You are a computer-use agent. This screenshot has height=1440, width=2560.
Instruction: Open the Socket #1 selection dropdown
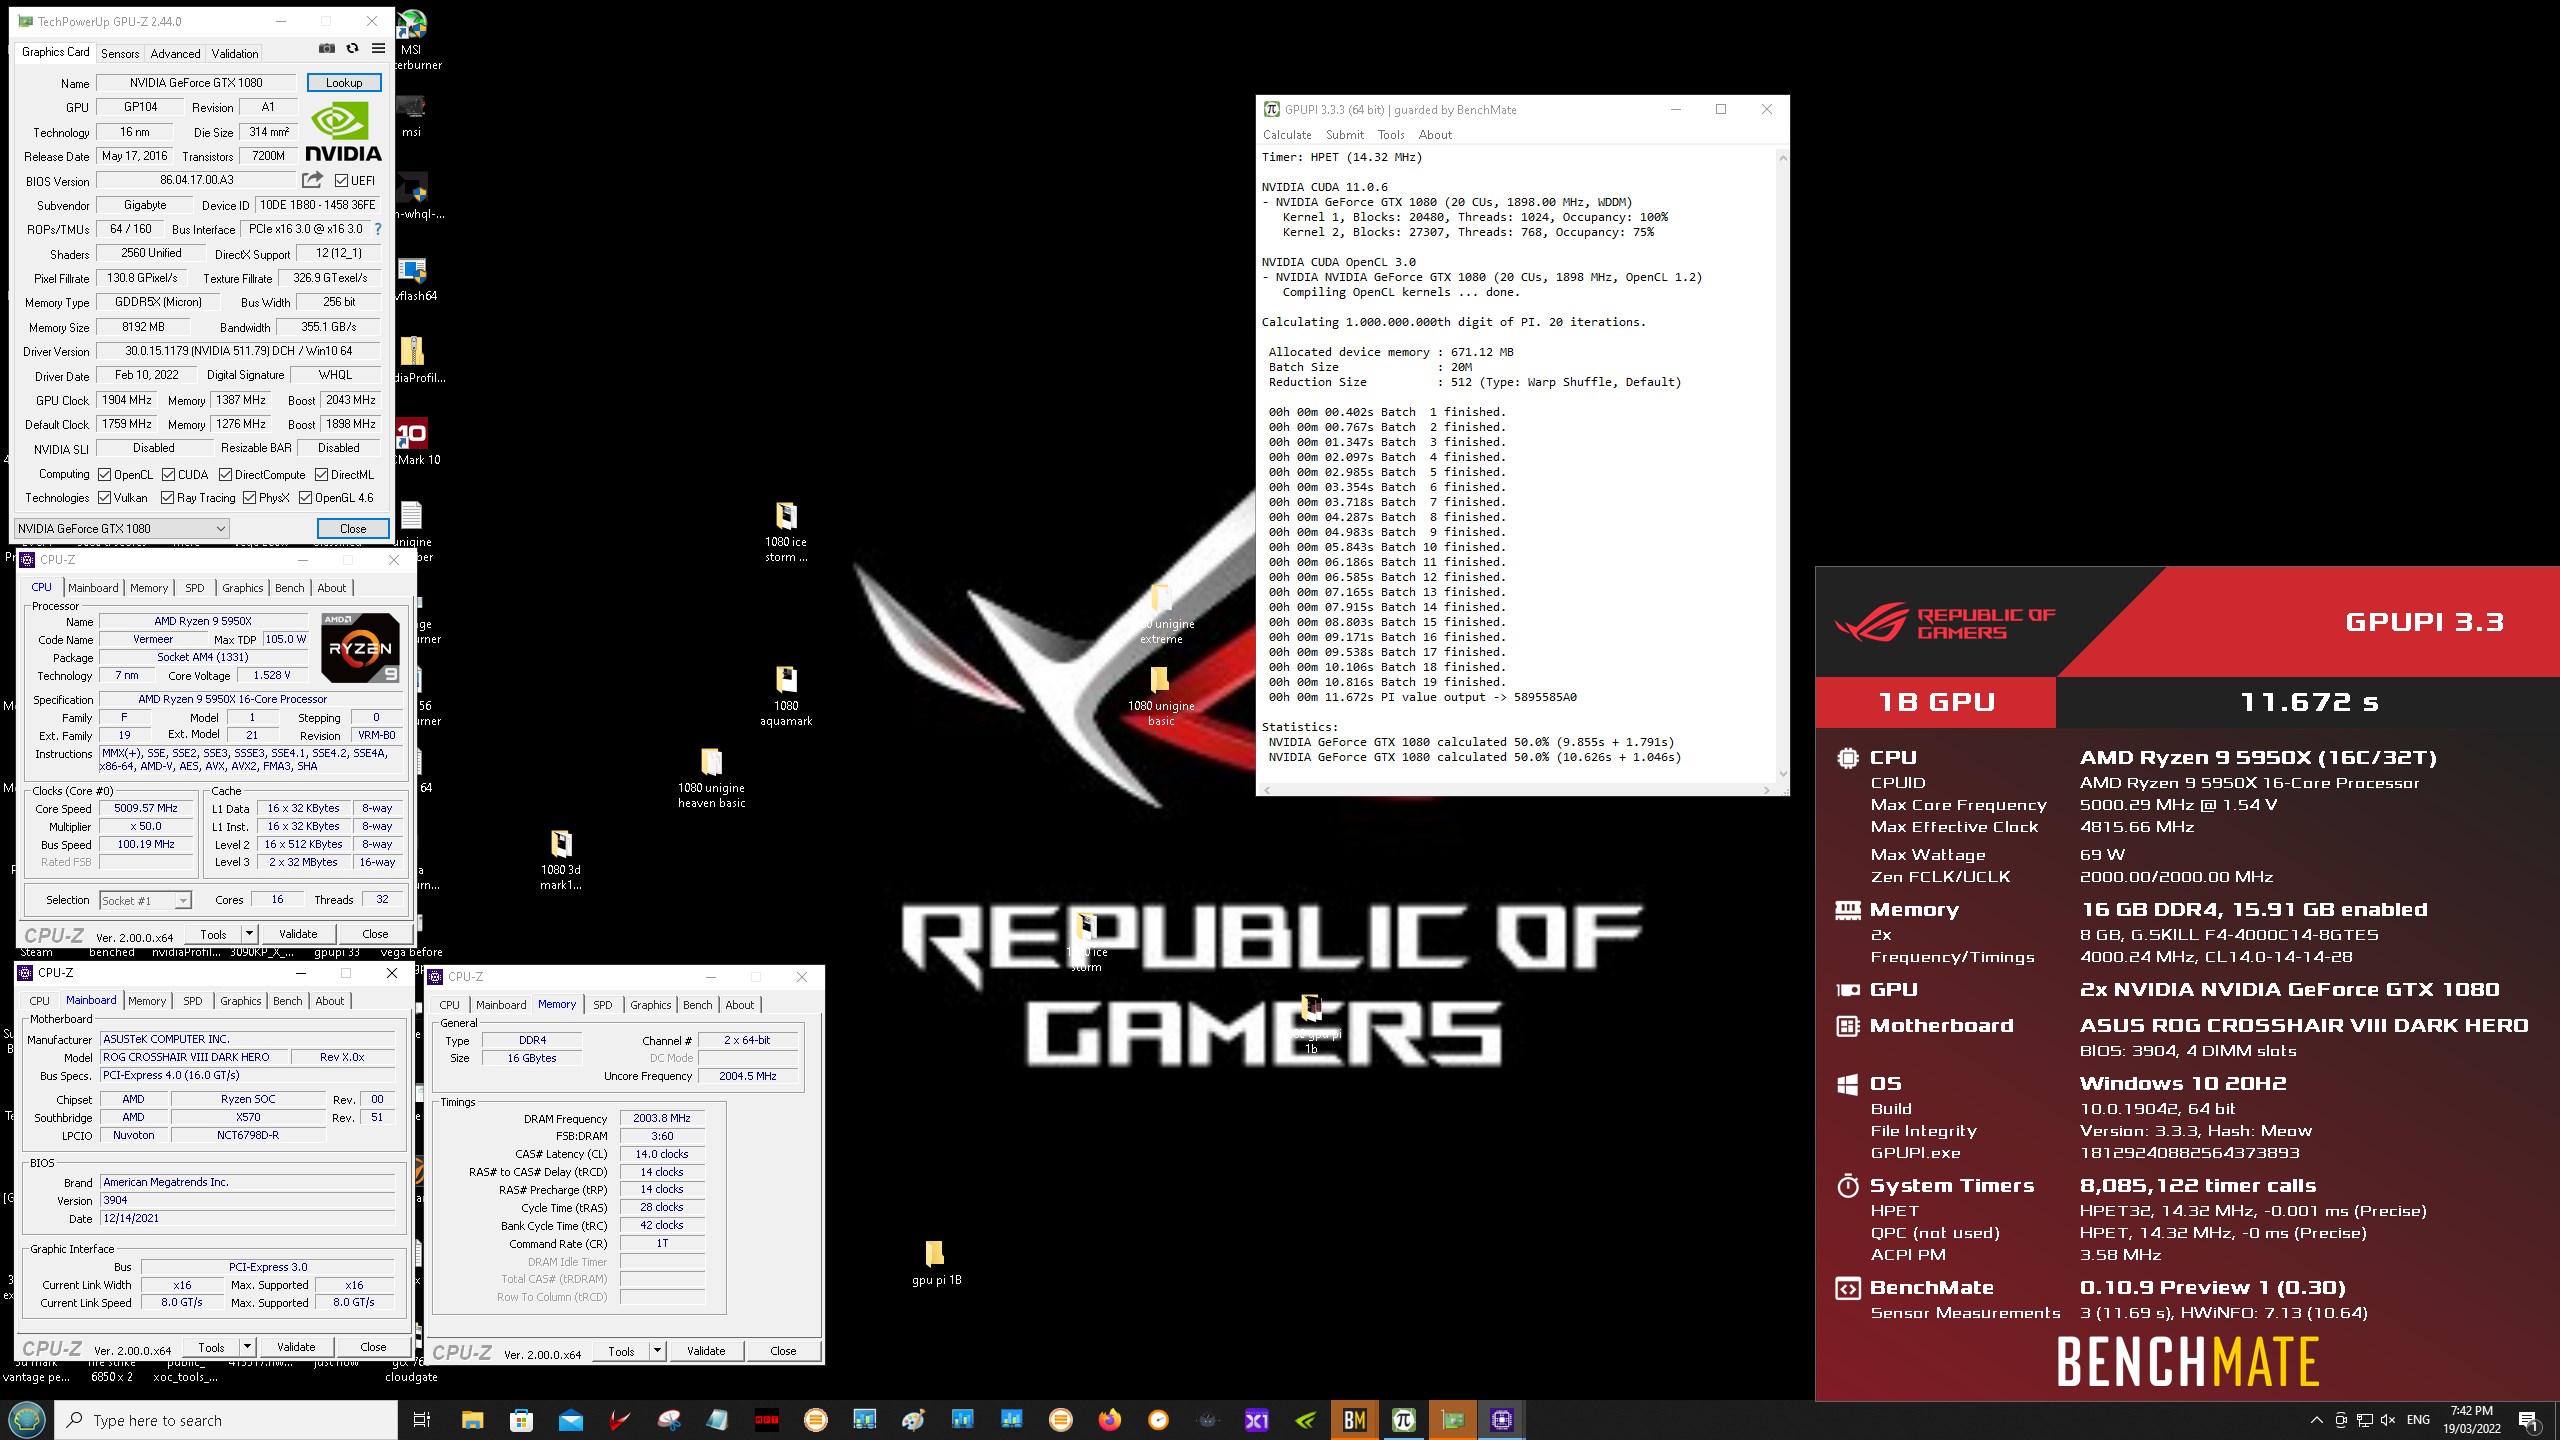[x=145, y=900]
